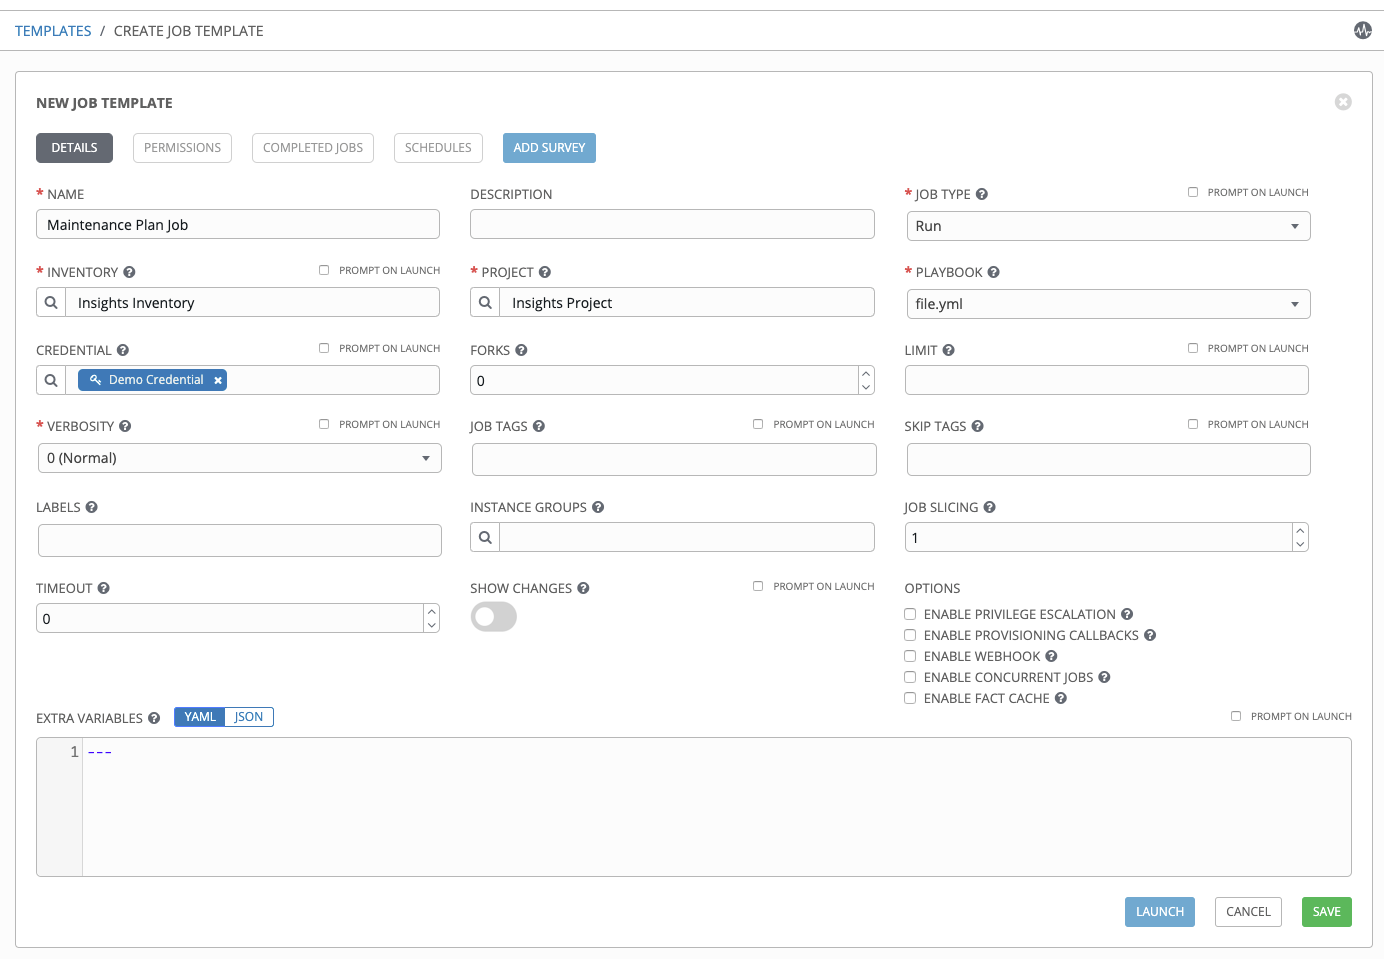Enable Concurrent Jobs checkbox
This screenshot has height=959, width=1384.
coord(910,677)
